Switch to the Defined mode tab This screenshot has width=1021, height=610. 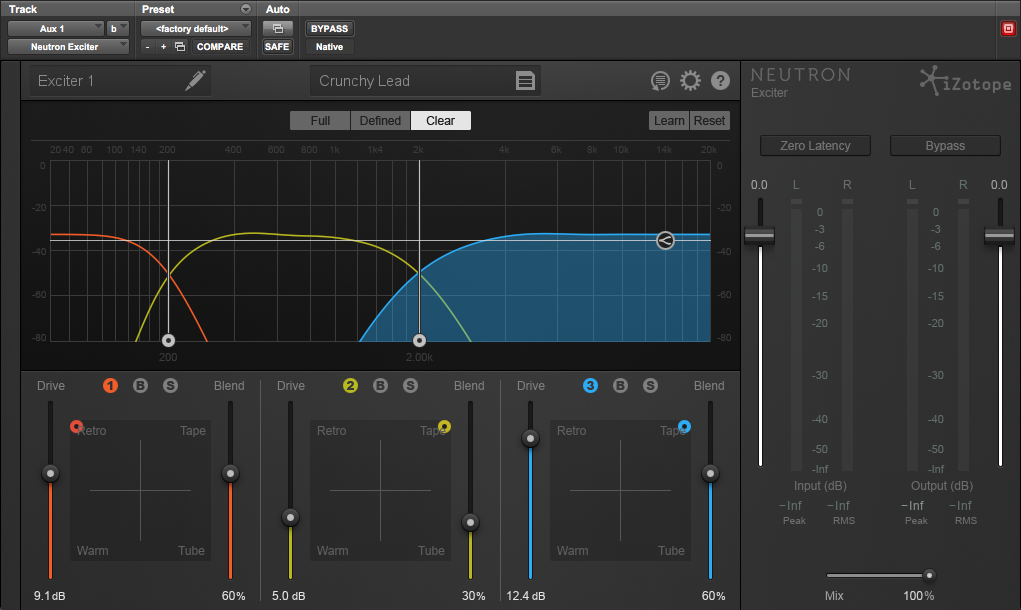(x=380, y=121)
